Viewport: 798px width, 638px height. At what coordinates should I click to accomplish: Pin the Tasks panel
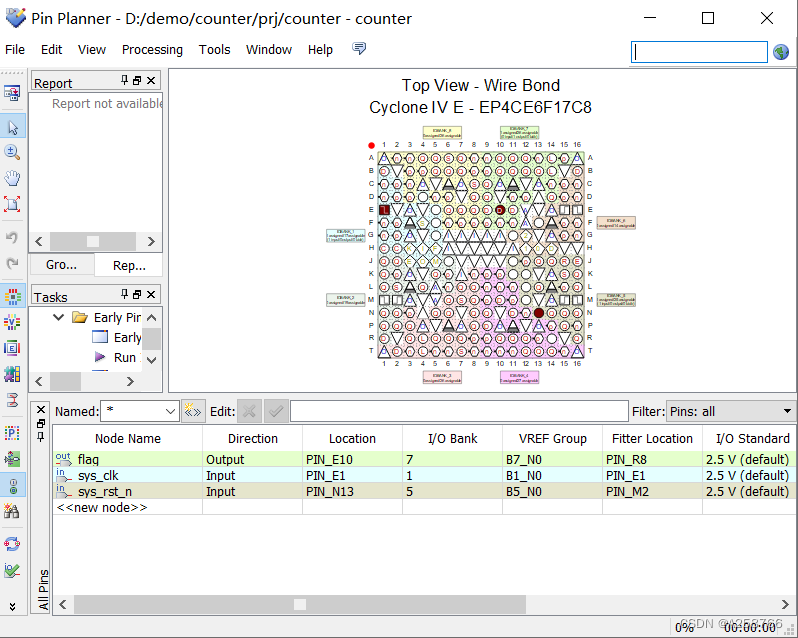124,294
